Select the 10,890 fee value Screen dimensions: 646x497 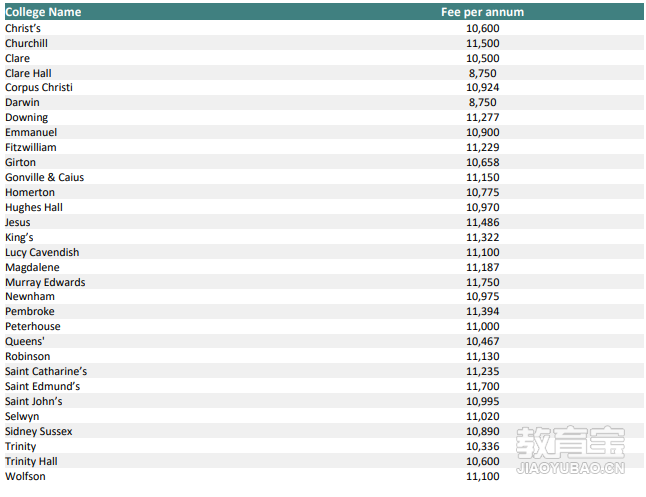tap(482, 431)
